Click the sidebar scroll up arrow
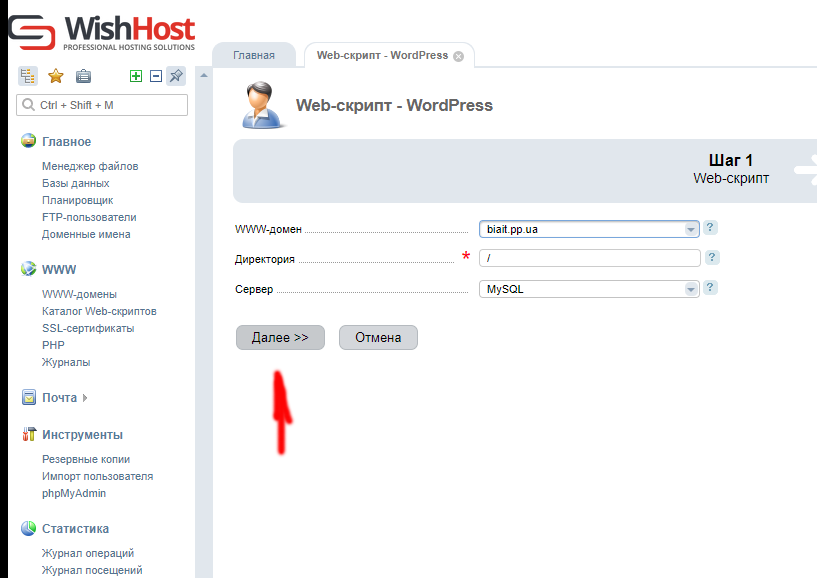817x578 pixels. point(204,76)
